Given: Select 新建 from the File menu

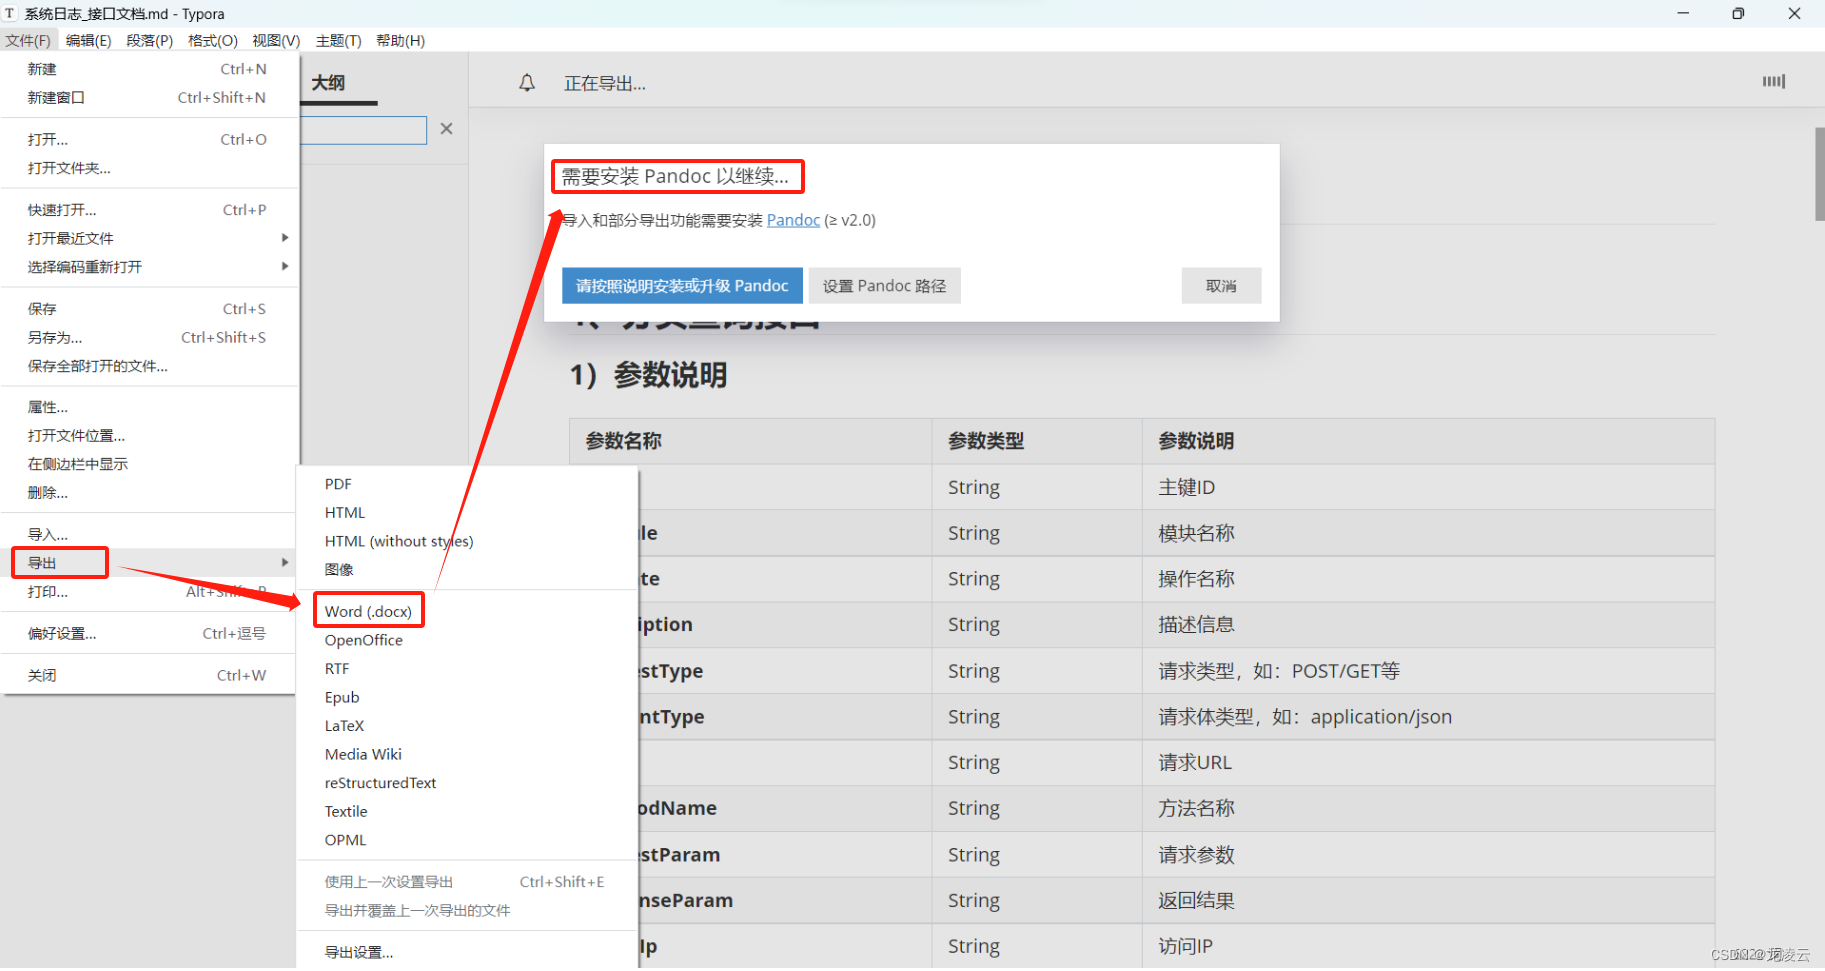Looking at the screenshot, I should coord(149,69).
